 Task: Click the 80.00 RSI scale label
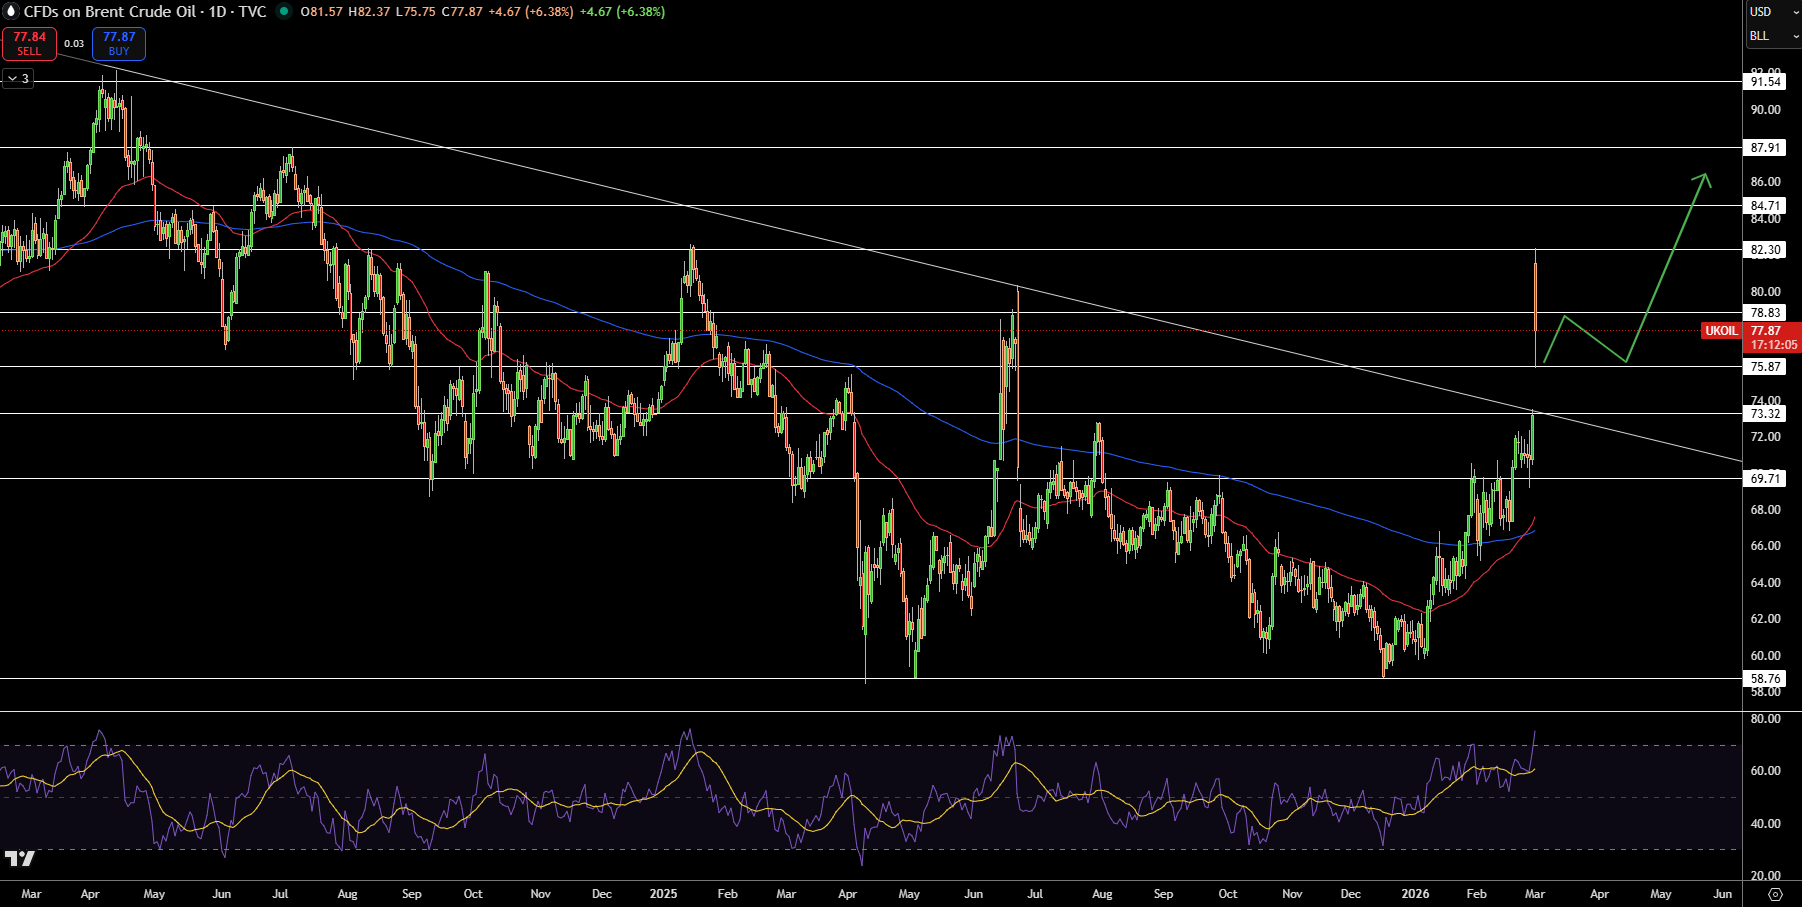click(1765, 719)
